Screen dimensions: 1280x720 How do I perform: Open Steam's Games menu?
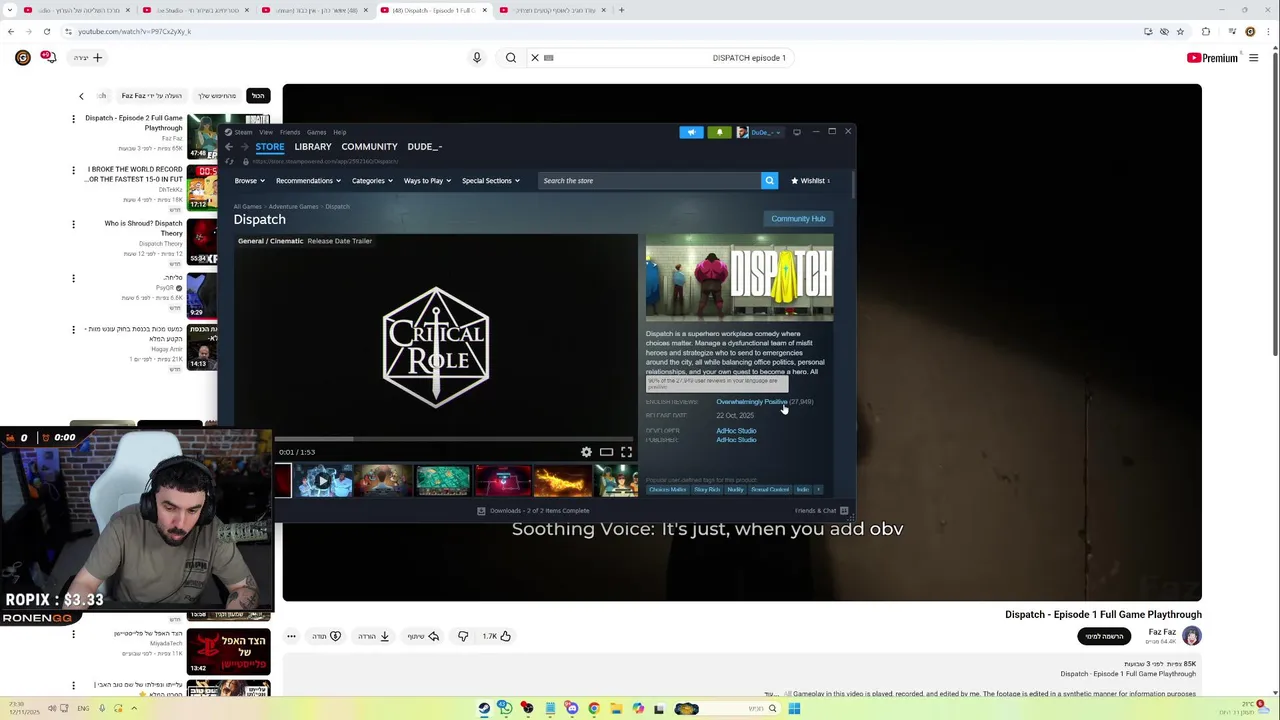point(316,132)
